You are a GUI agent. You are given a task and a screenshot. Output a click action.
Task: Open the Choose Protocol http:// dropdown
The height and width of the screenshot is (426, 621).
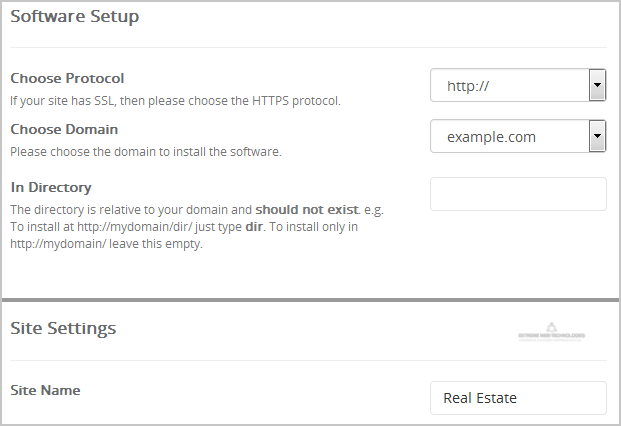pyautogui.click(x=510, y=86)
